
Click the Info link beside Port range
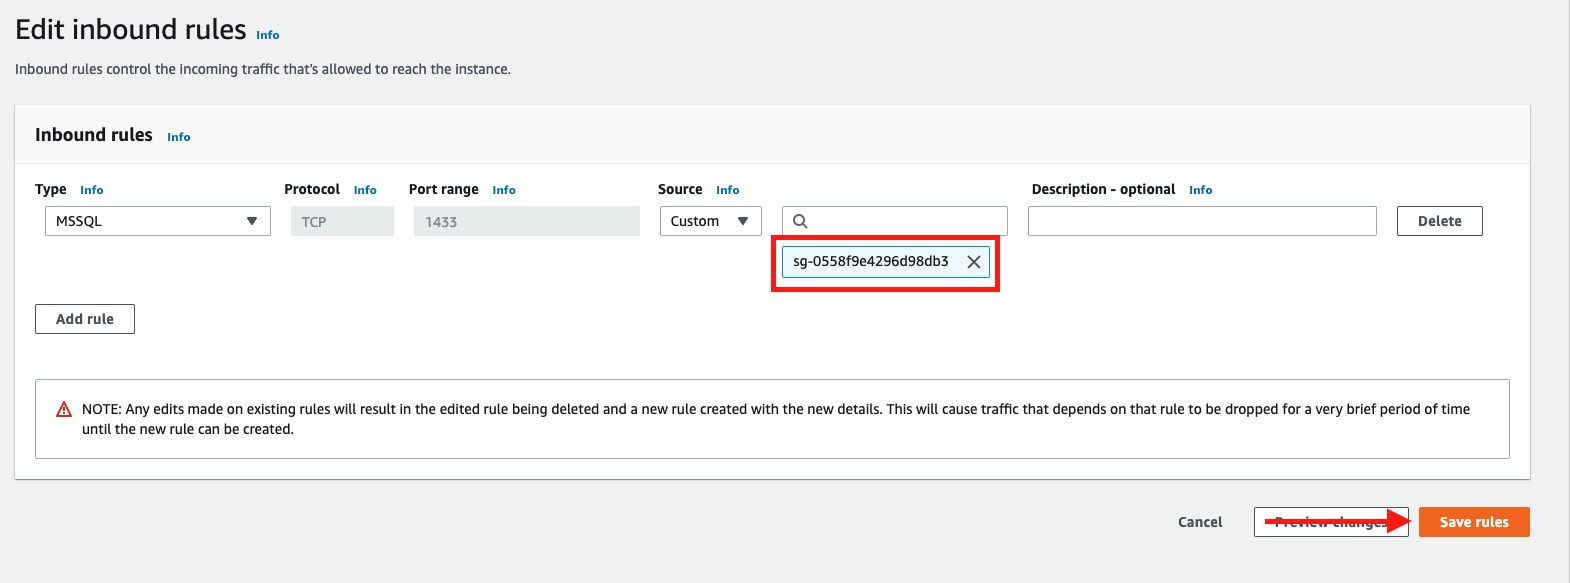point(504,190)
